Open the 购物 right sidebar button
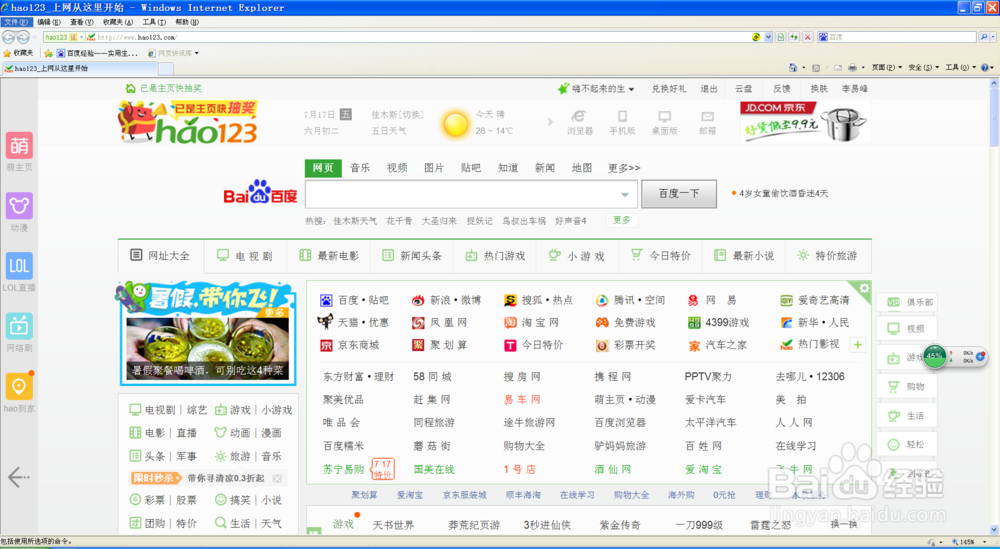 coord(906,386)
